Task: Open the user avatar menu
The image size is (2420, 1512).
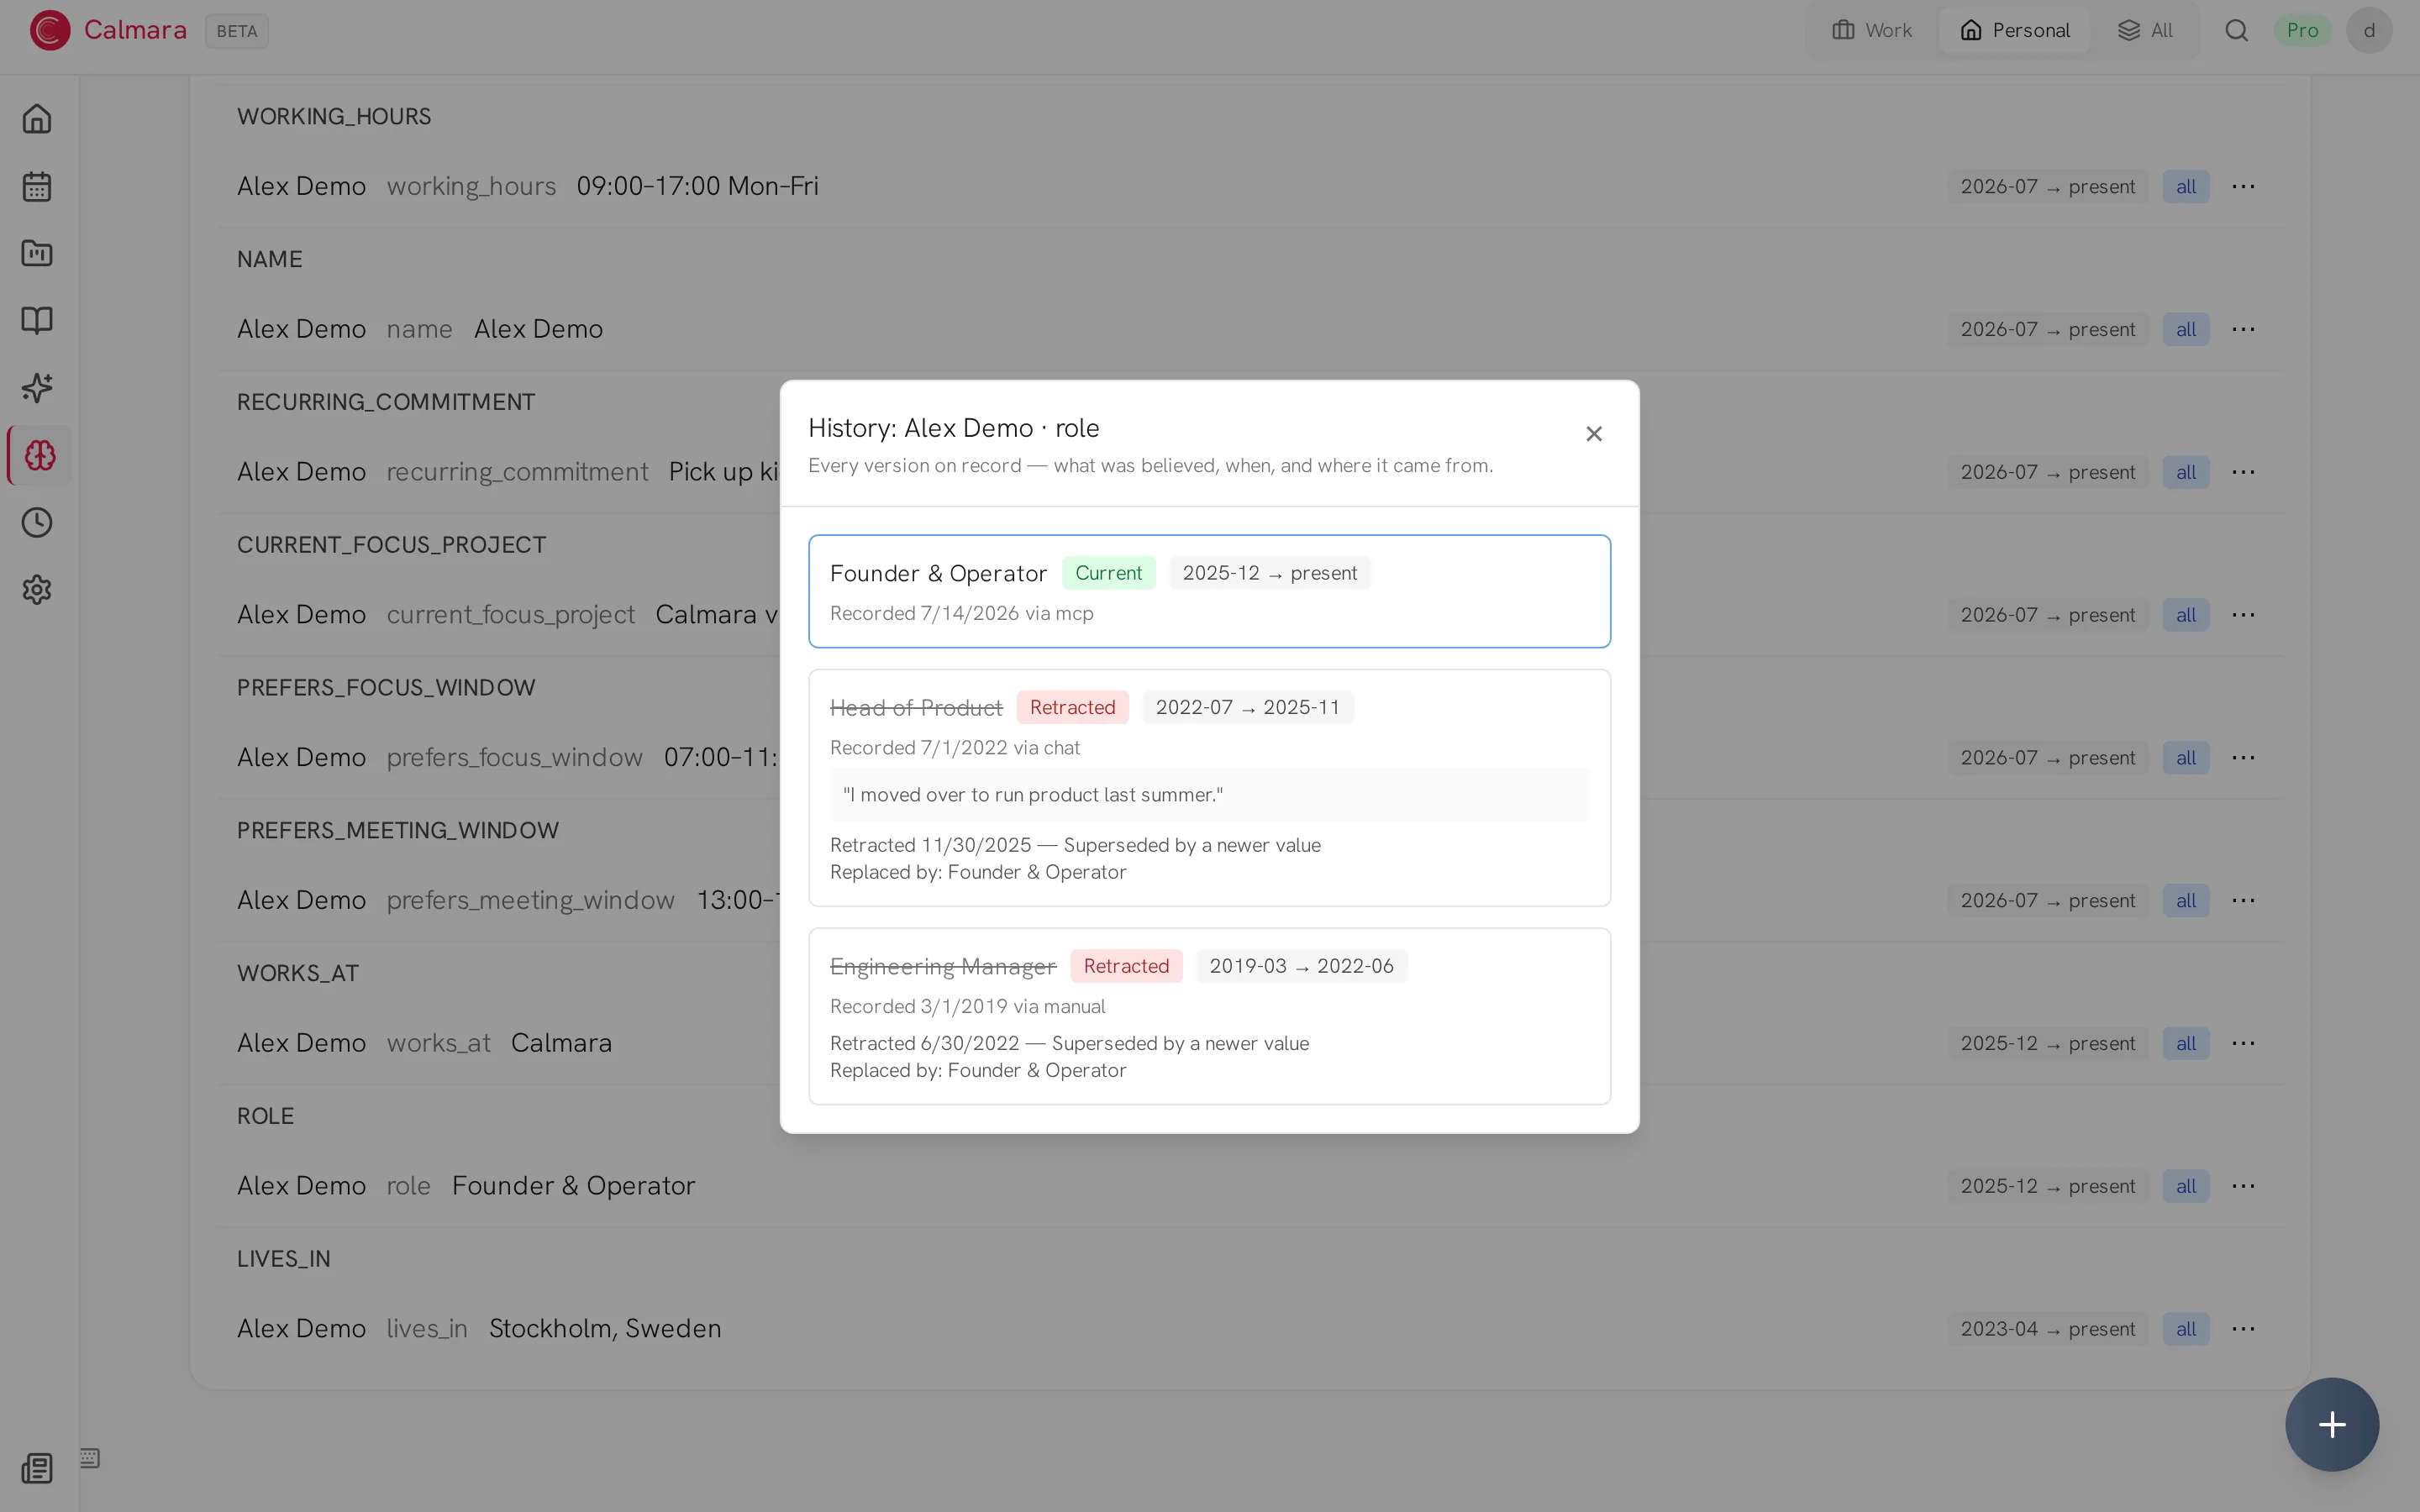Action: point(2369,30)
